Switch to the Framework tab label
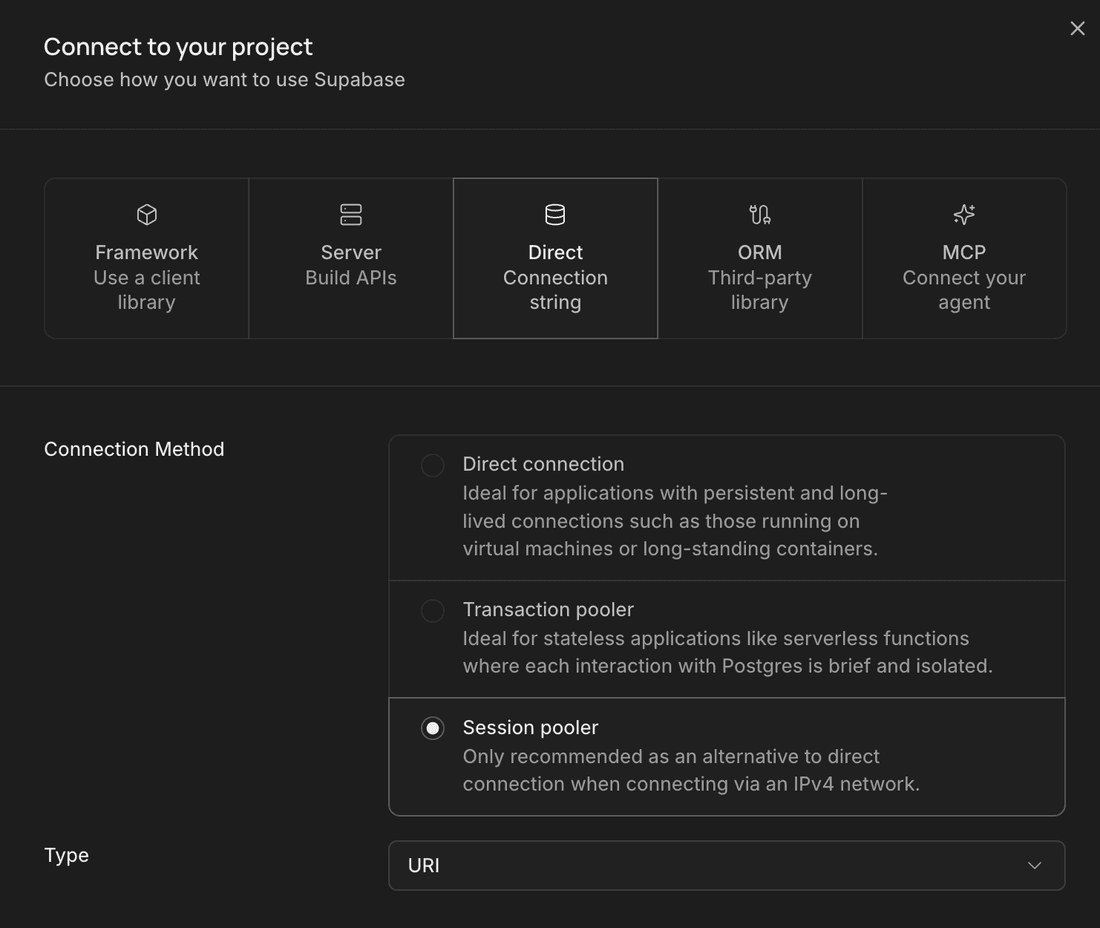1100x928 pixels. point(147,253)
